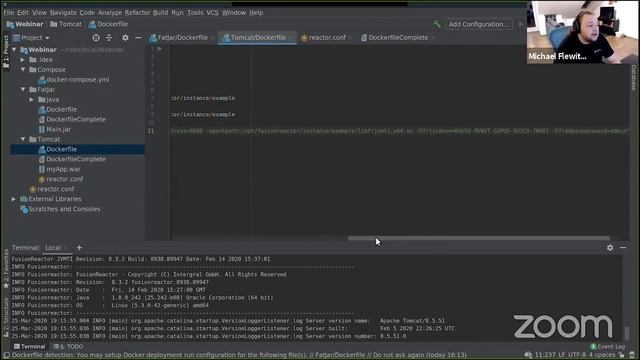The width and height of the screenshot is (640, 360).
Task: Open the Event Log
Action: tap(608, 347)
